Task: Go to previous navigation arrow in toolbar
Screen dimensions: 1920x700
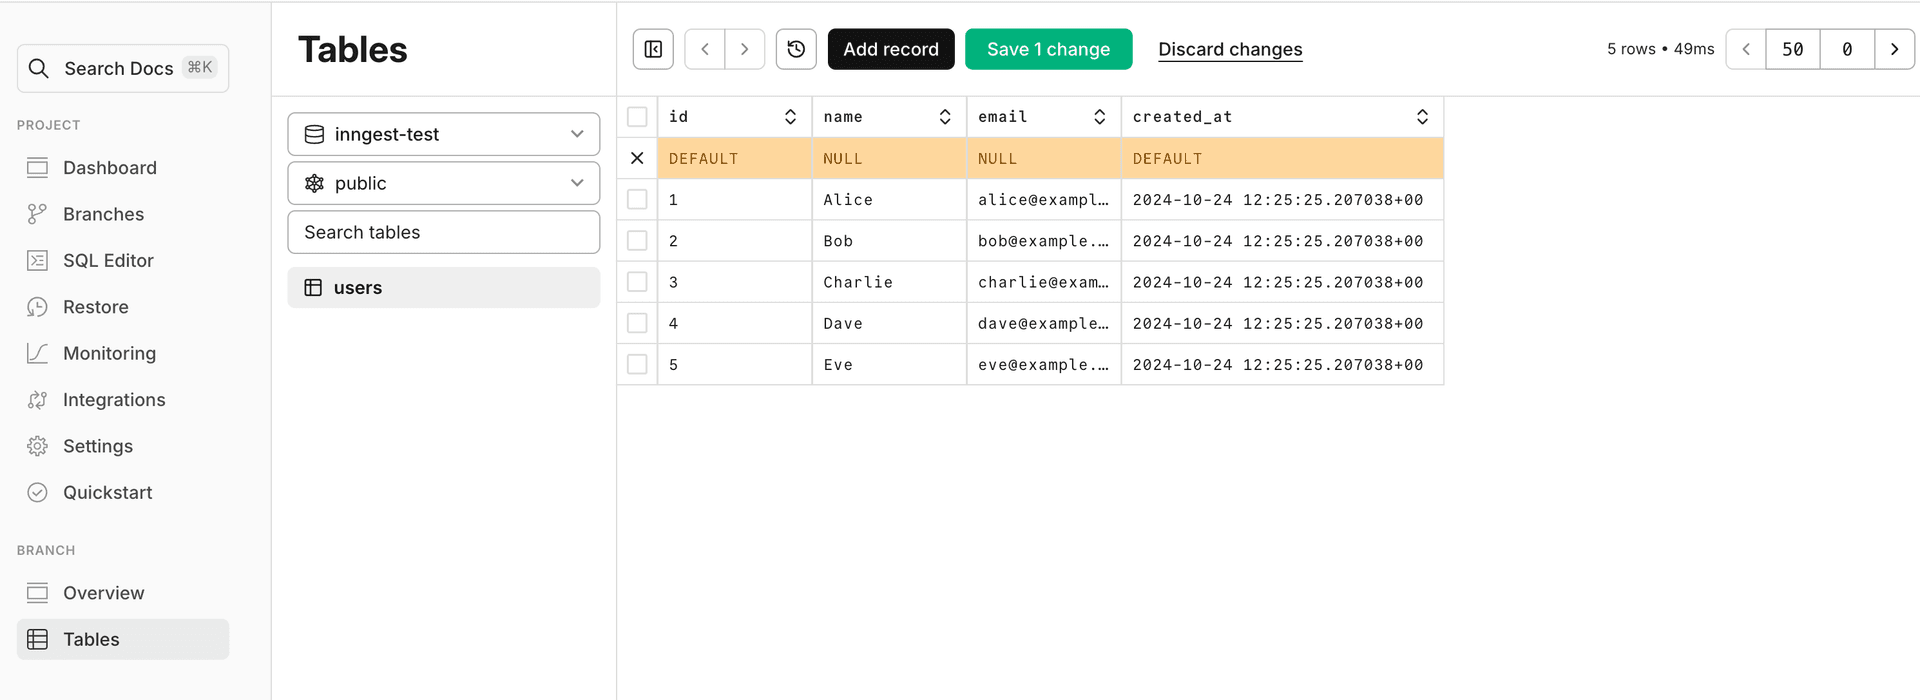Action: (x=705, y=49)
